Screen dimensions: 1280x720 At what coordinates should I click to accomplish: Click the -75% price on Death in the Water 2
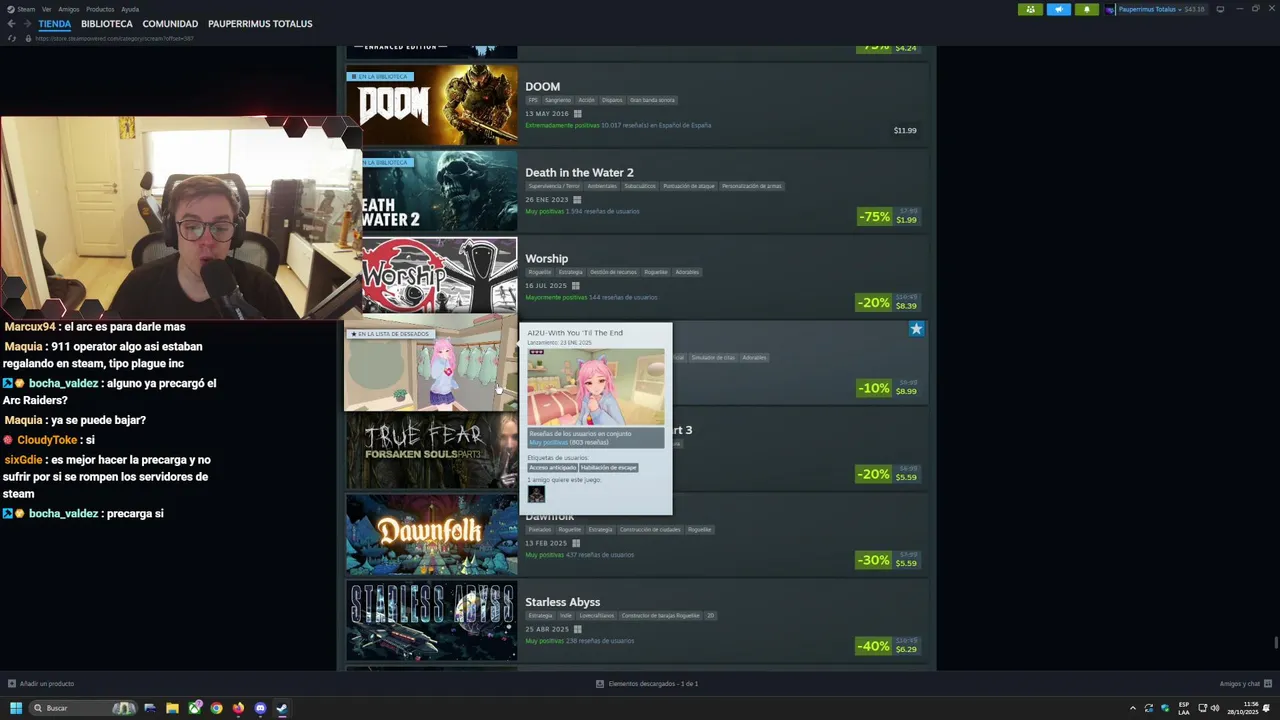[x=889, y=216]
